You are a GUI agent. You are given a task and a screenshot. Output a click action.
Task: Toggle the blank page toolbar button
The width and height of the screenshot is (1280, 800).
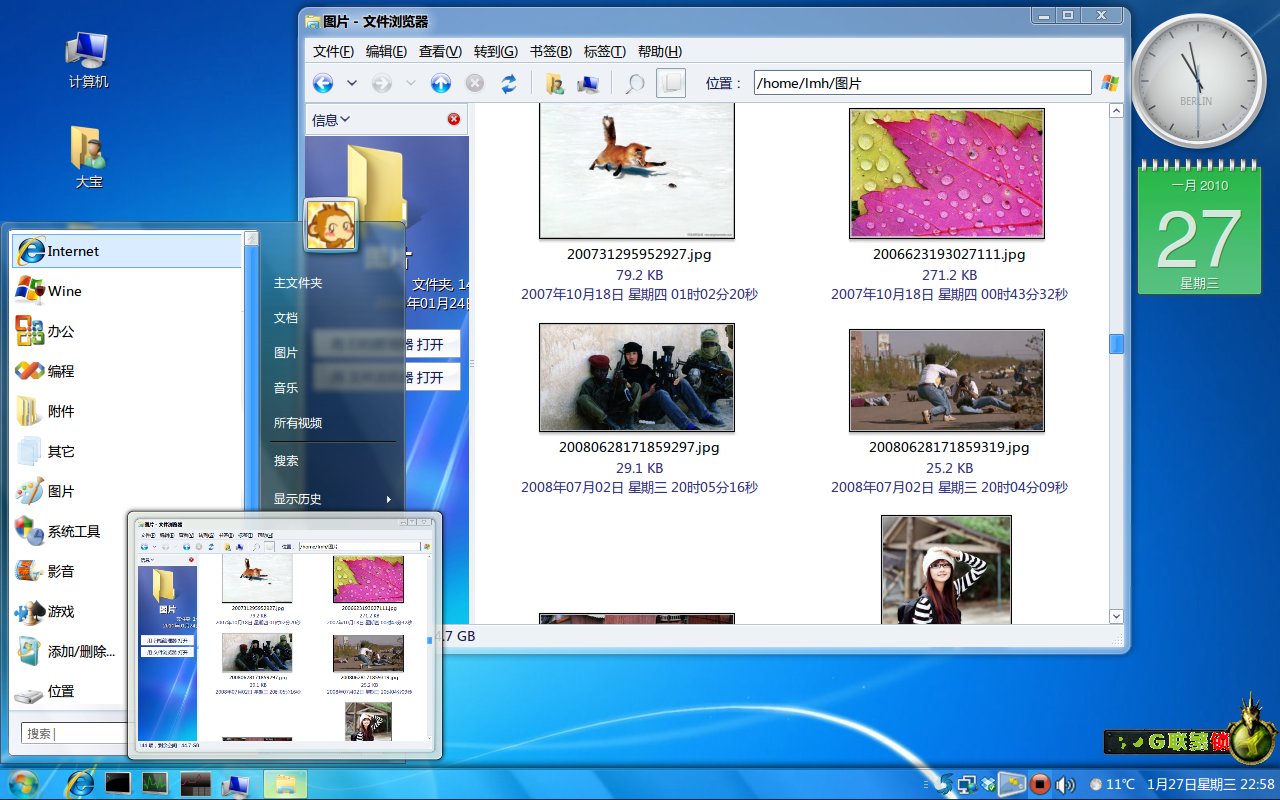coord(671,83)
